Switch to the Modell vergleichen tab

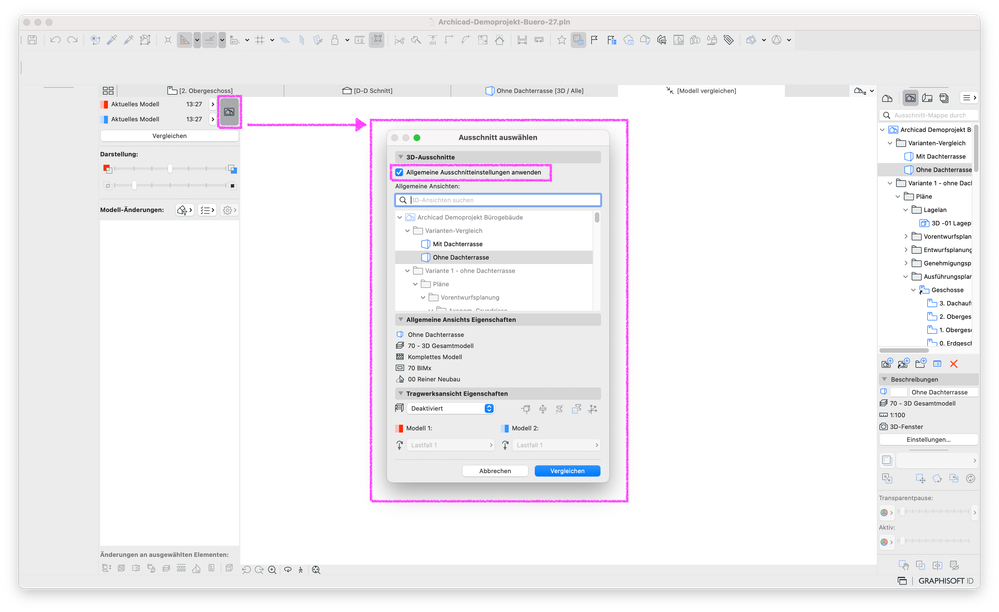click(701, 91)
